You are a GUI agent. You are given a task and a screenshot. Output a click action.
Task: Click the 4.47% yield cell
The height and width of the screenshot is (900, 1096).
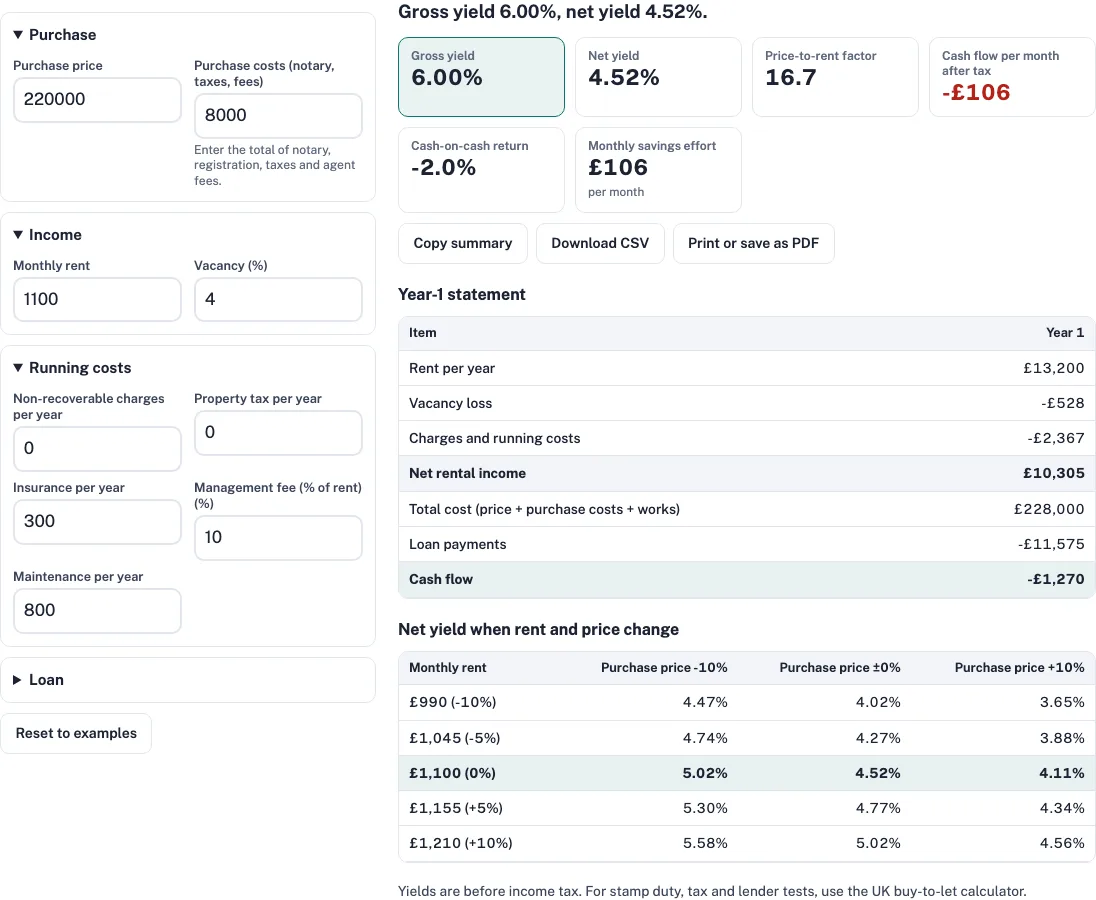pos(705,702)
